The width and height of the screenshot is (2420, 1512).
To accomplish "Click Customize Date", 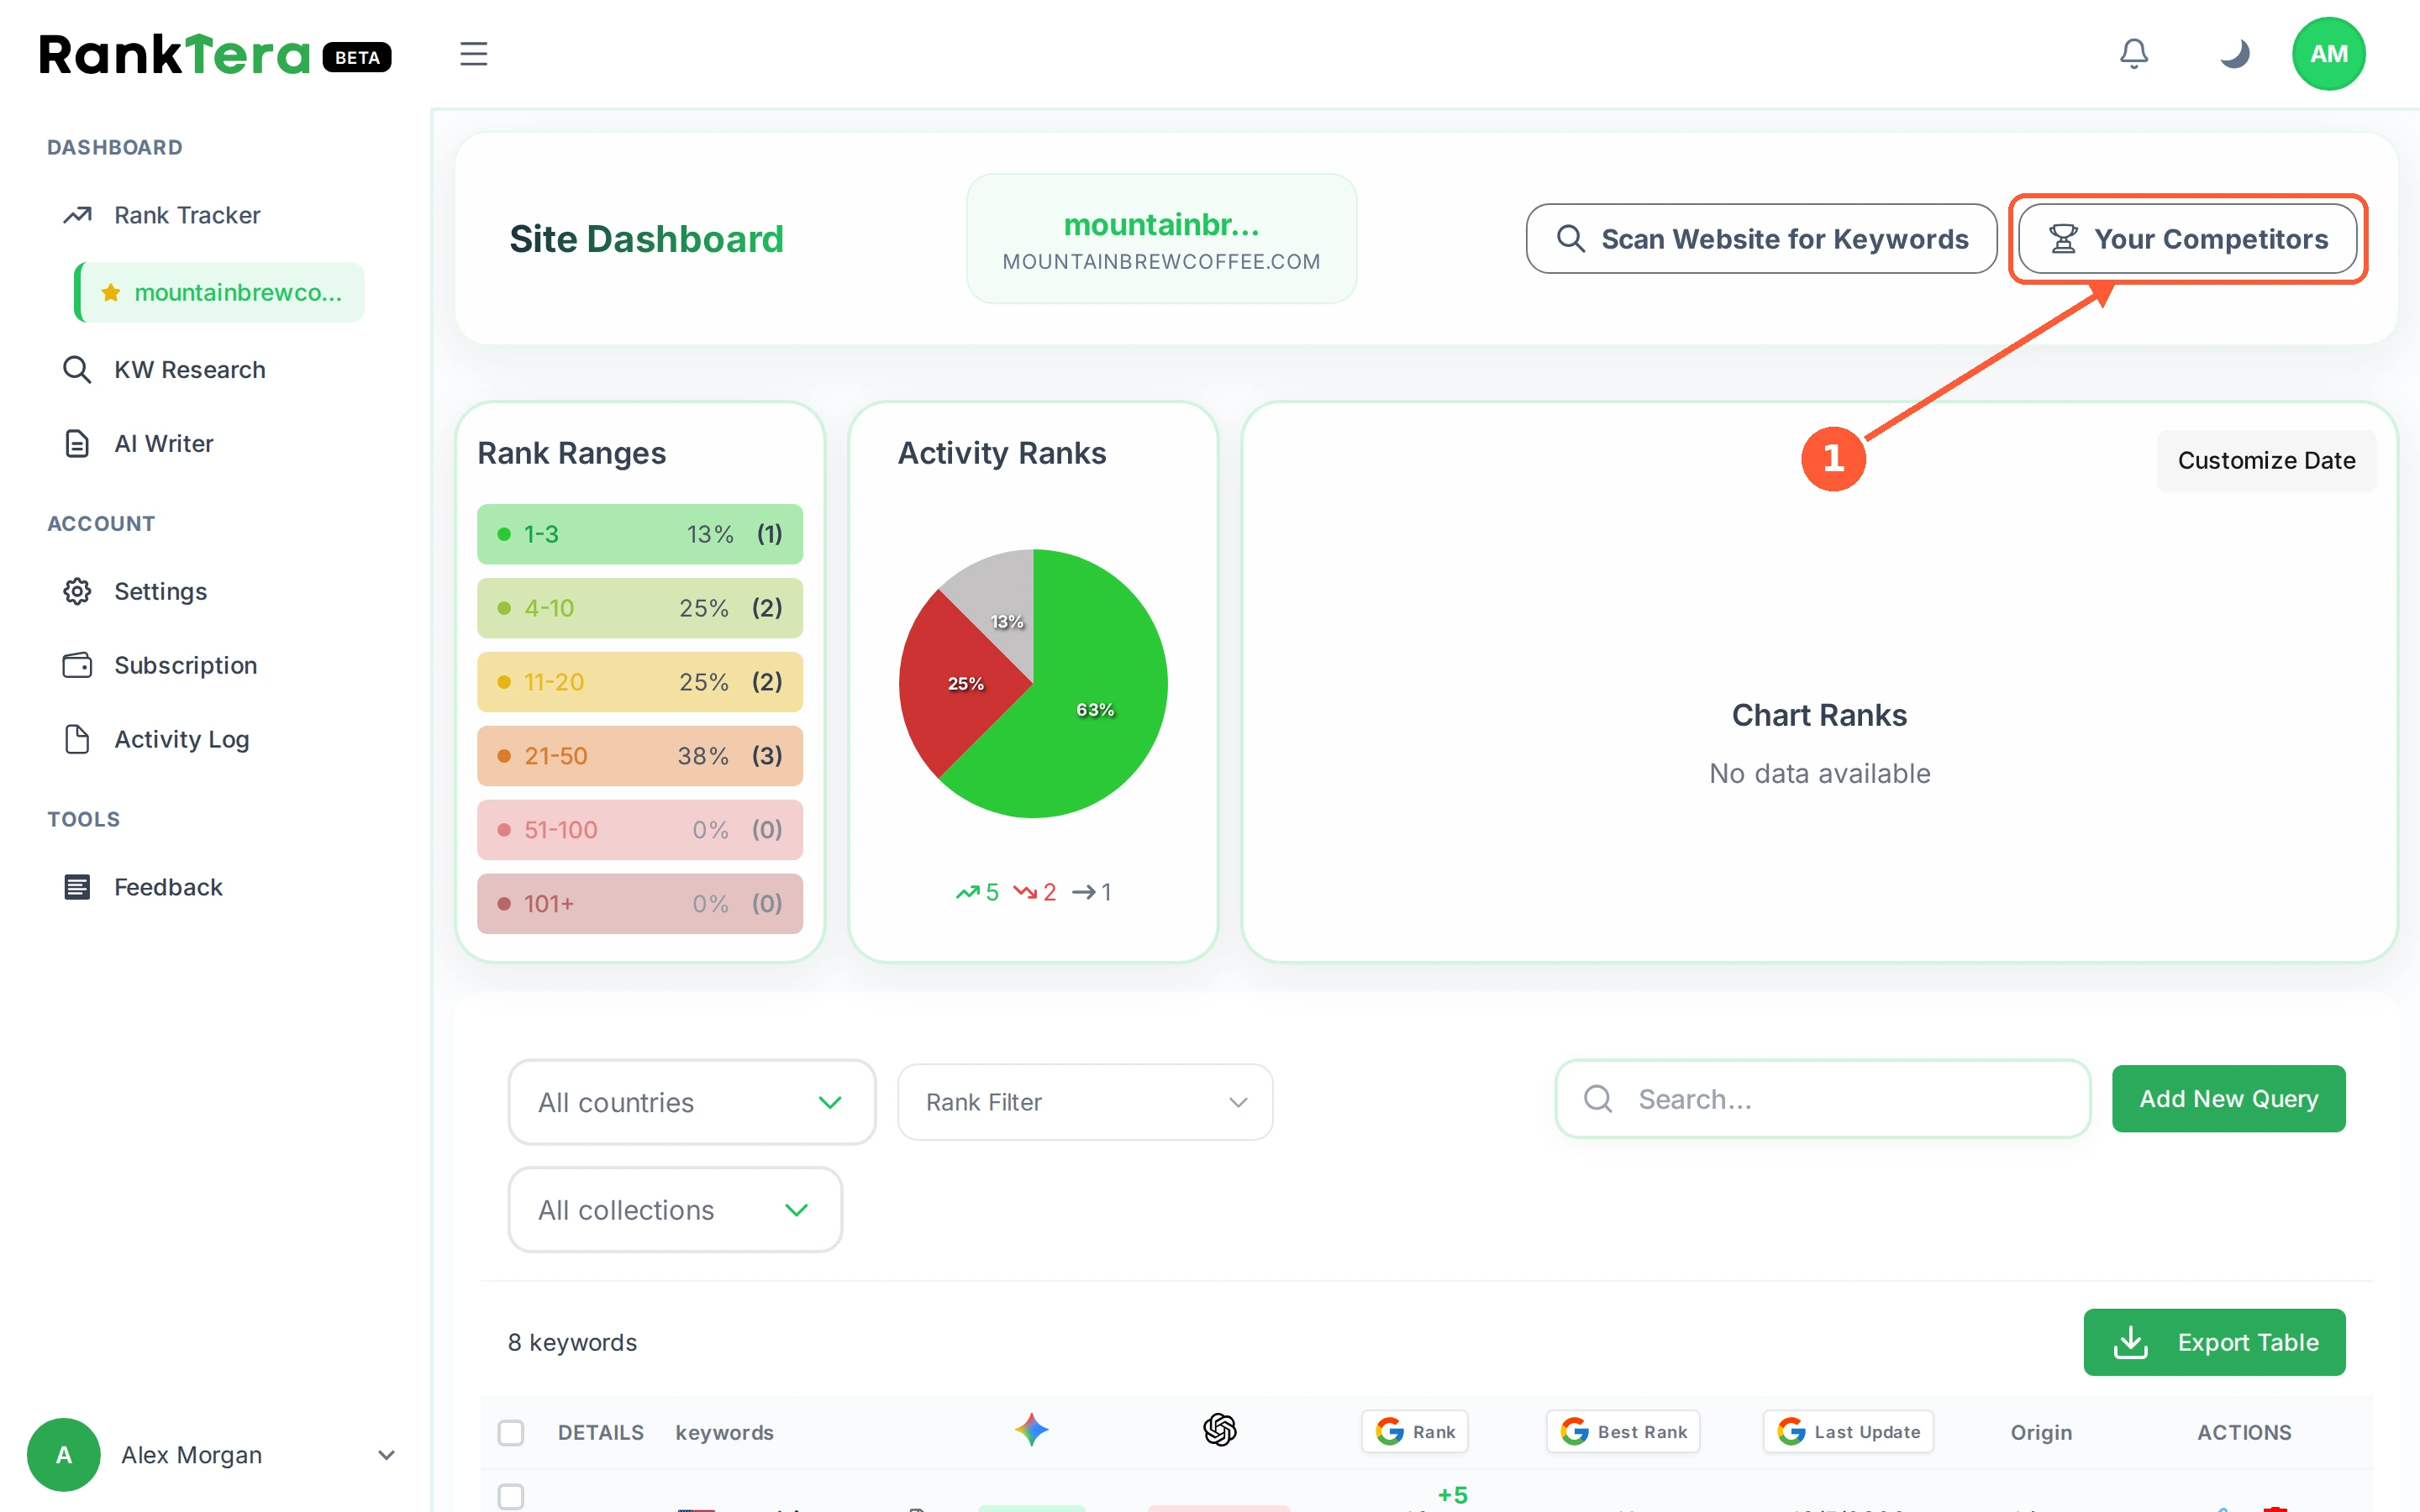I will (2266, 460).
